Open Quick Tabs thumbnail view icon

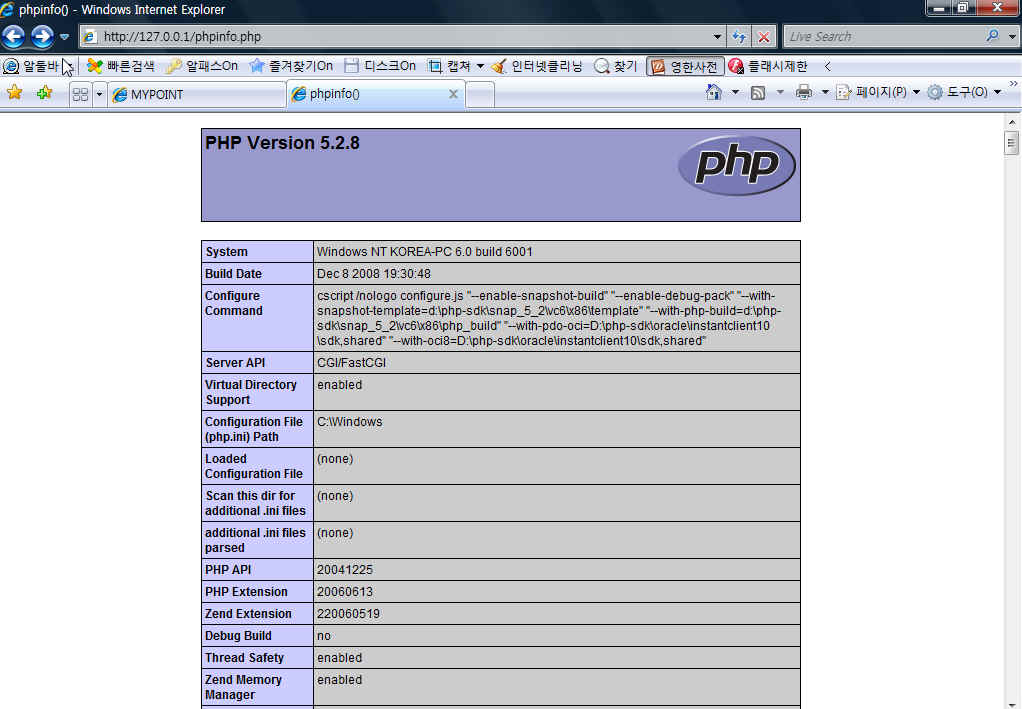[80, 94]
